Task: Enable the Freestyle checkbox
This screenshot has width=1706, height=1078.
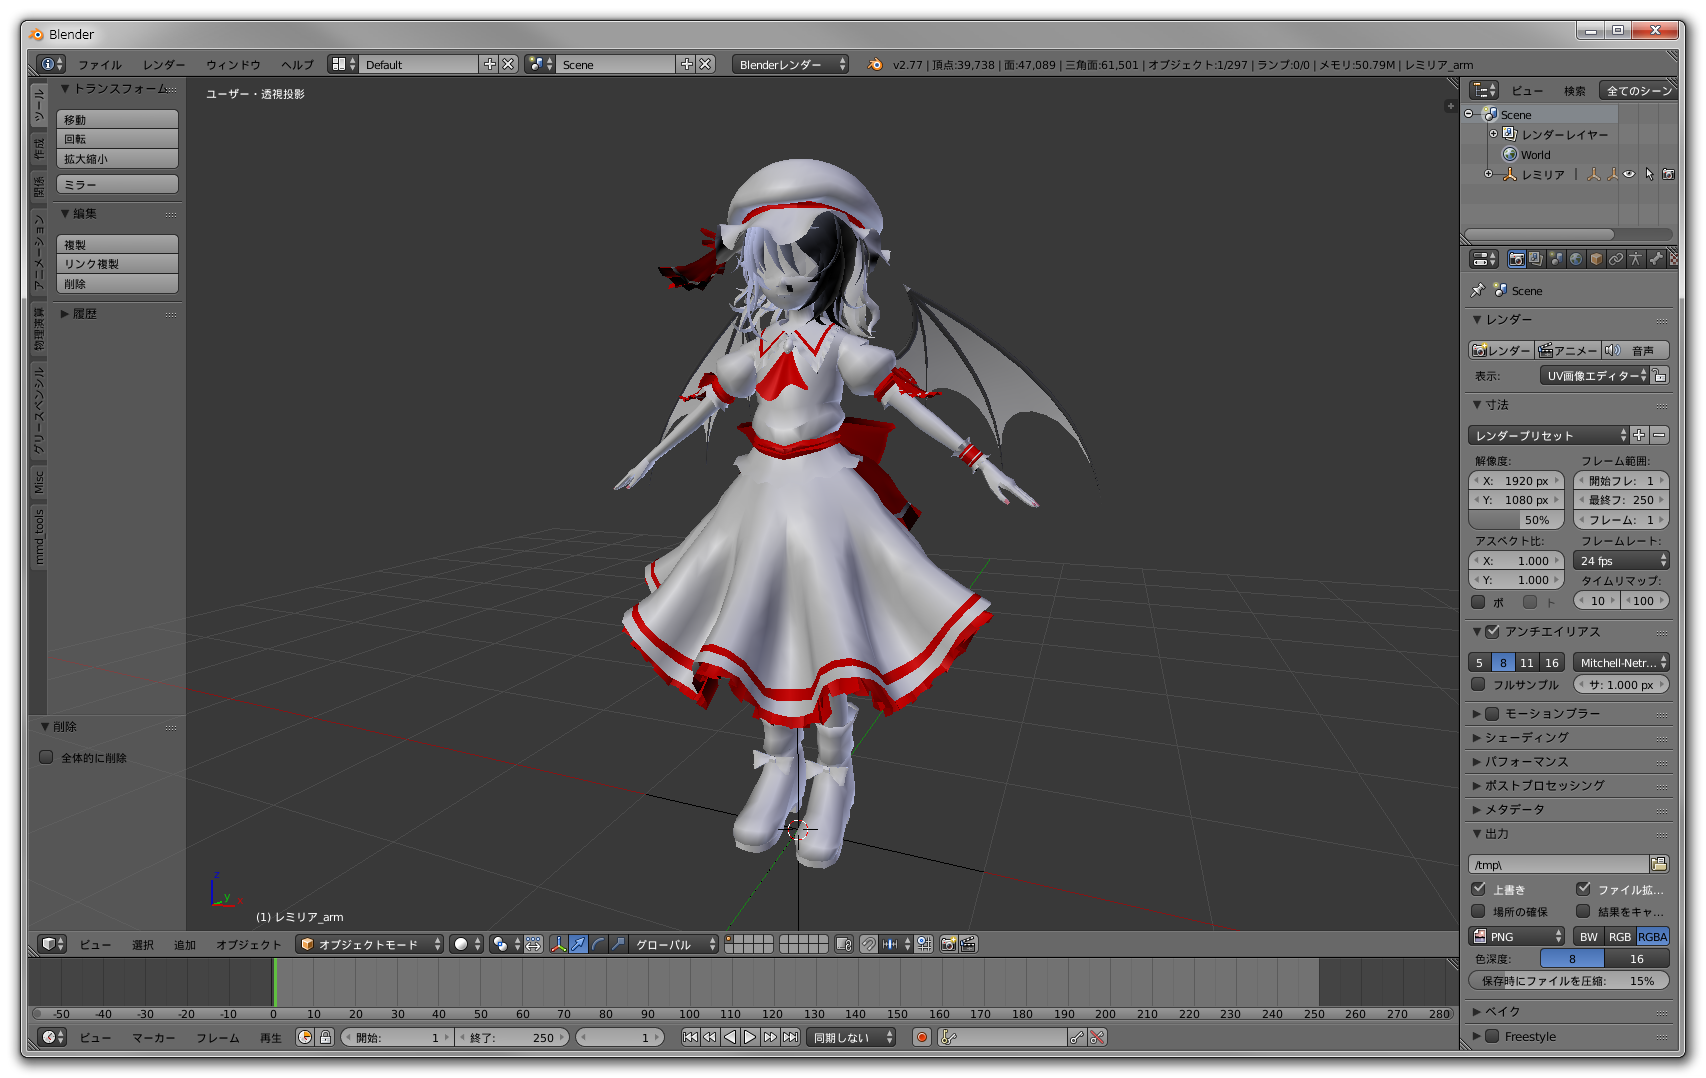Action: (1492, 1036)
